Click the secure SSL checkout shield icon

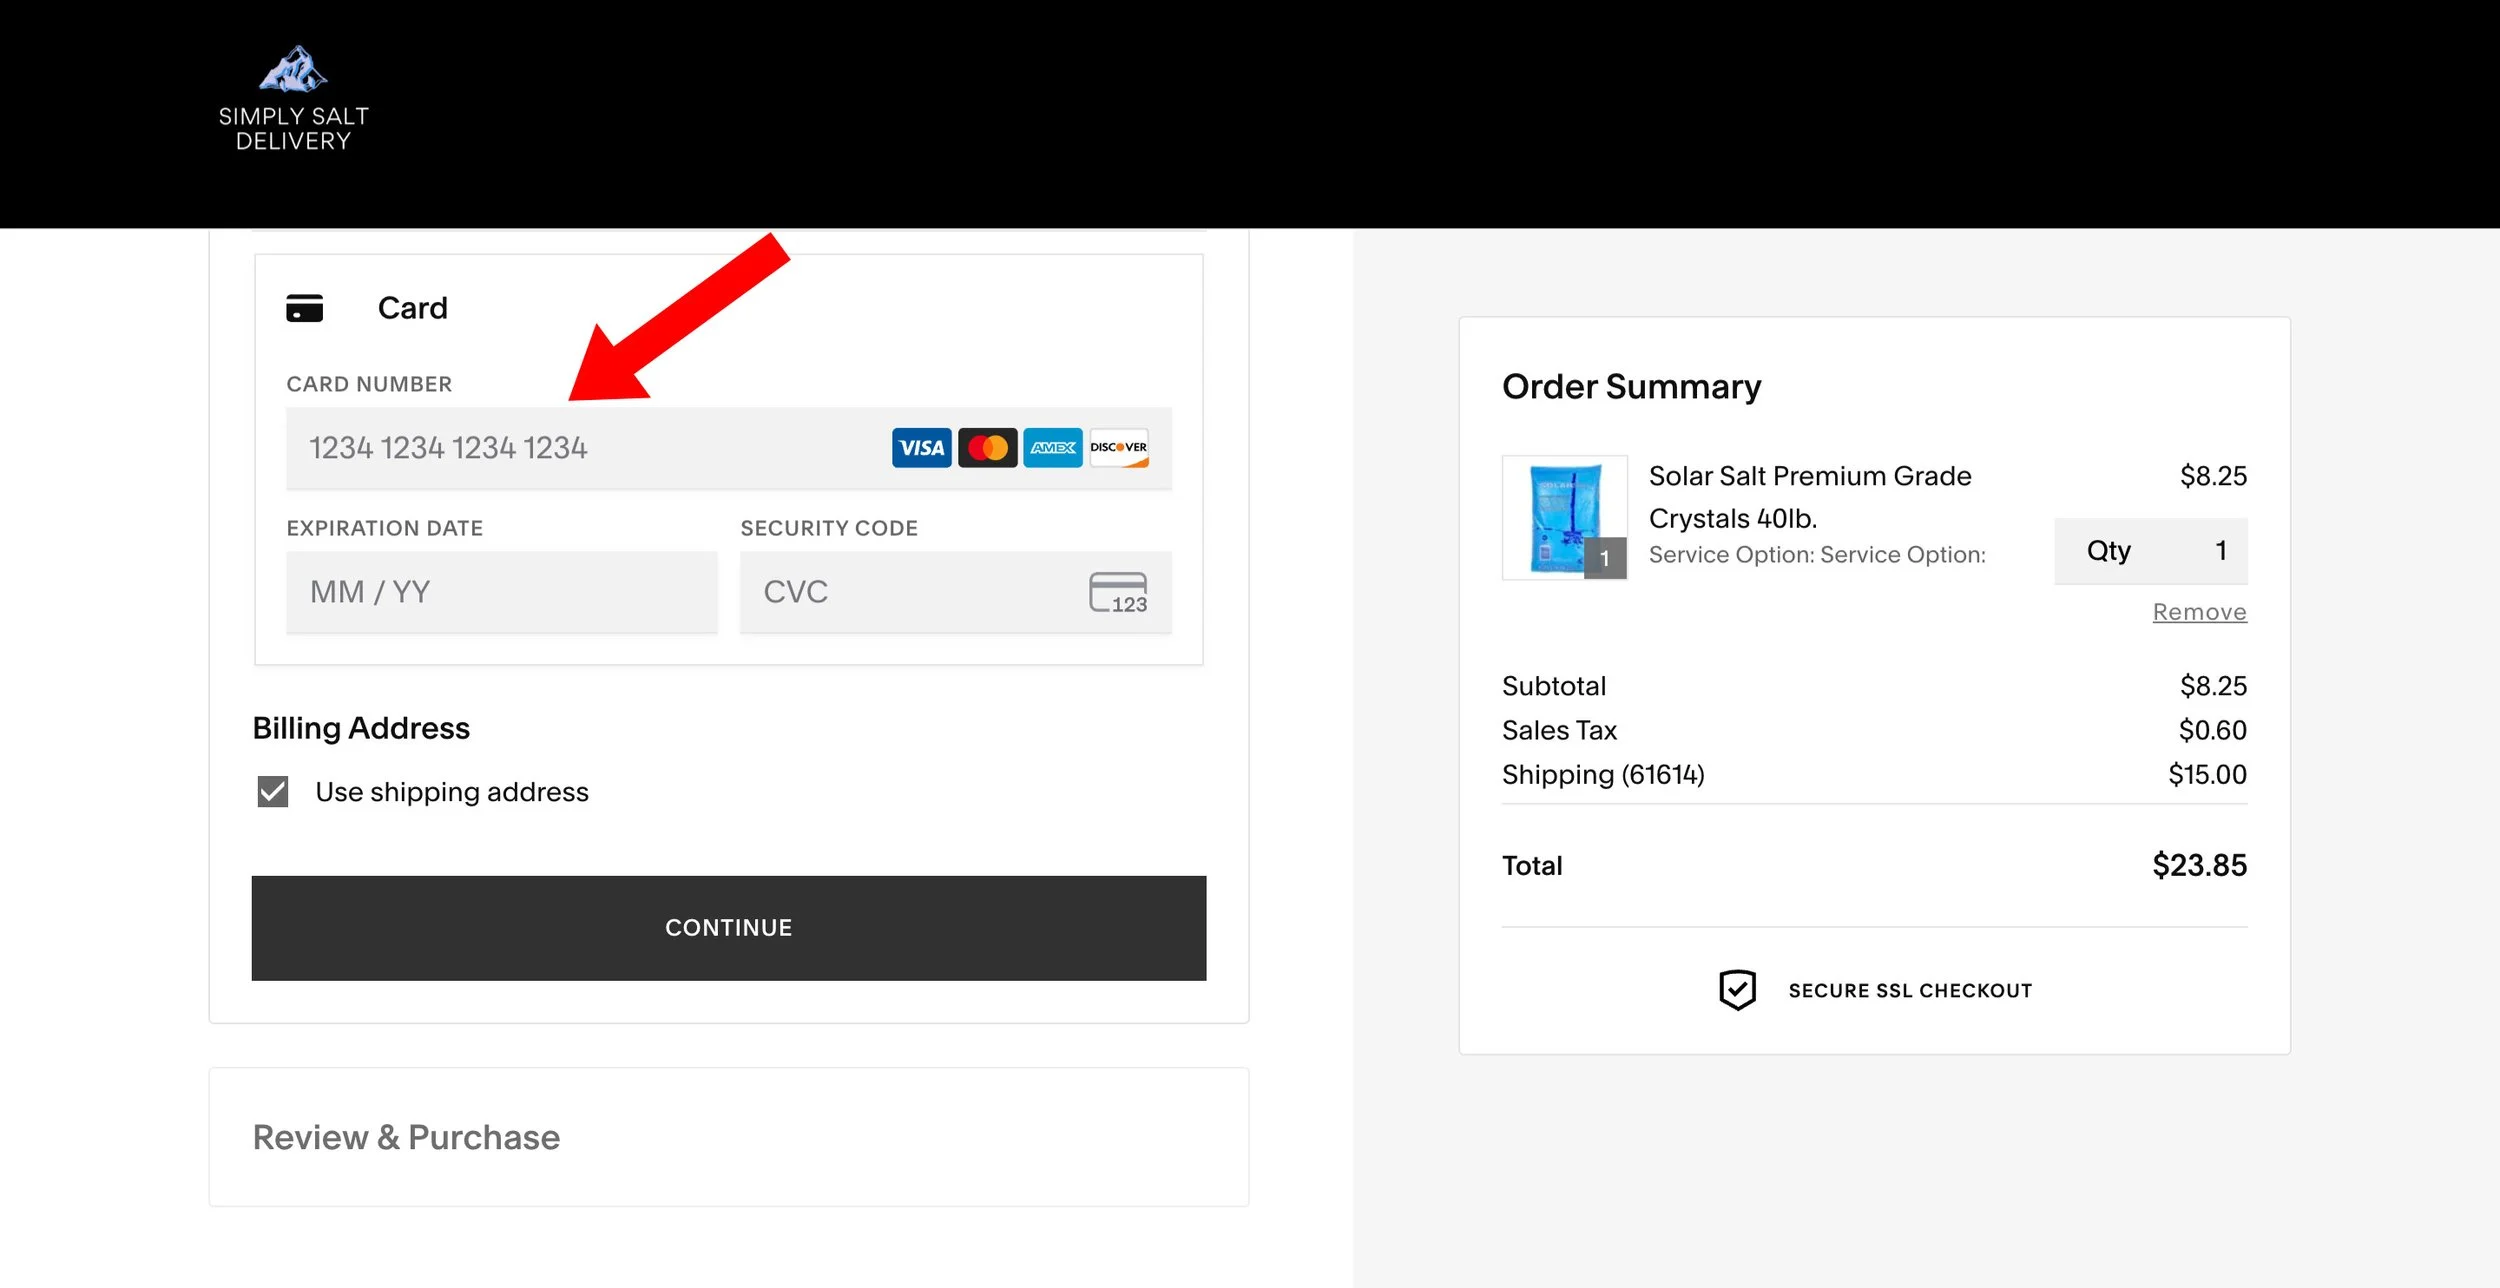(x=1738, y=989)
